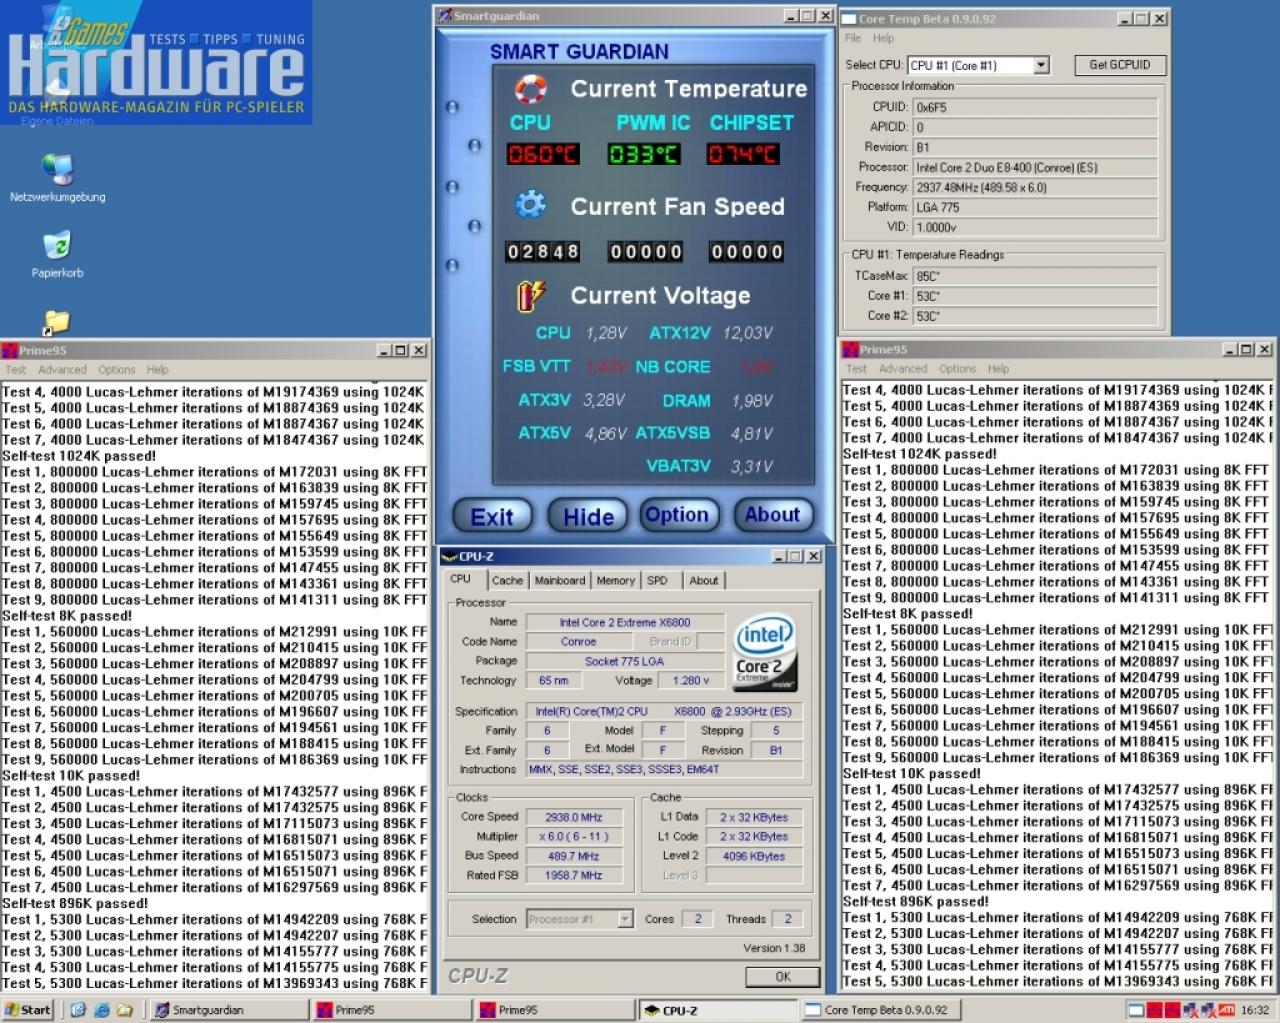Click the gear icon beside Current Fan Speed
This screenshot has width=1280, height=1023.
[530, 205]
